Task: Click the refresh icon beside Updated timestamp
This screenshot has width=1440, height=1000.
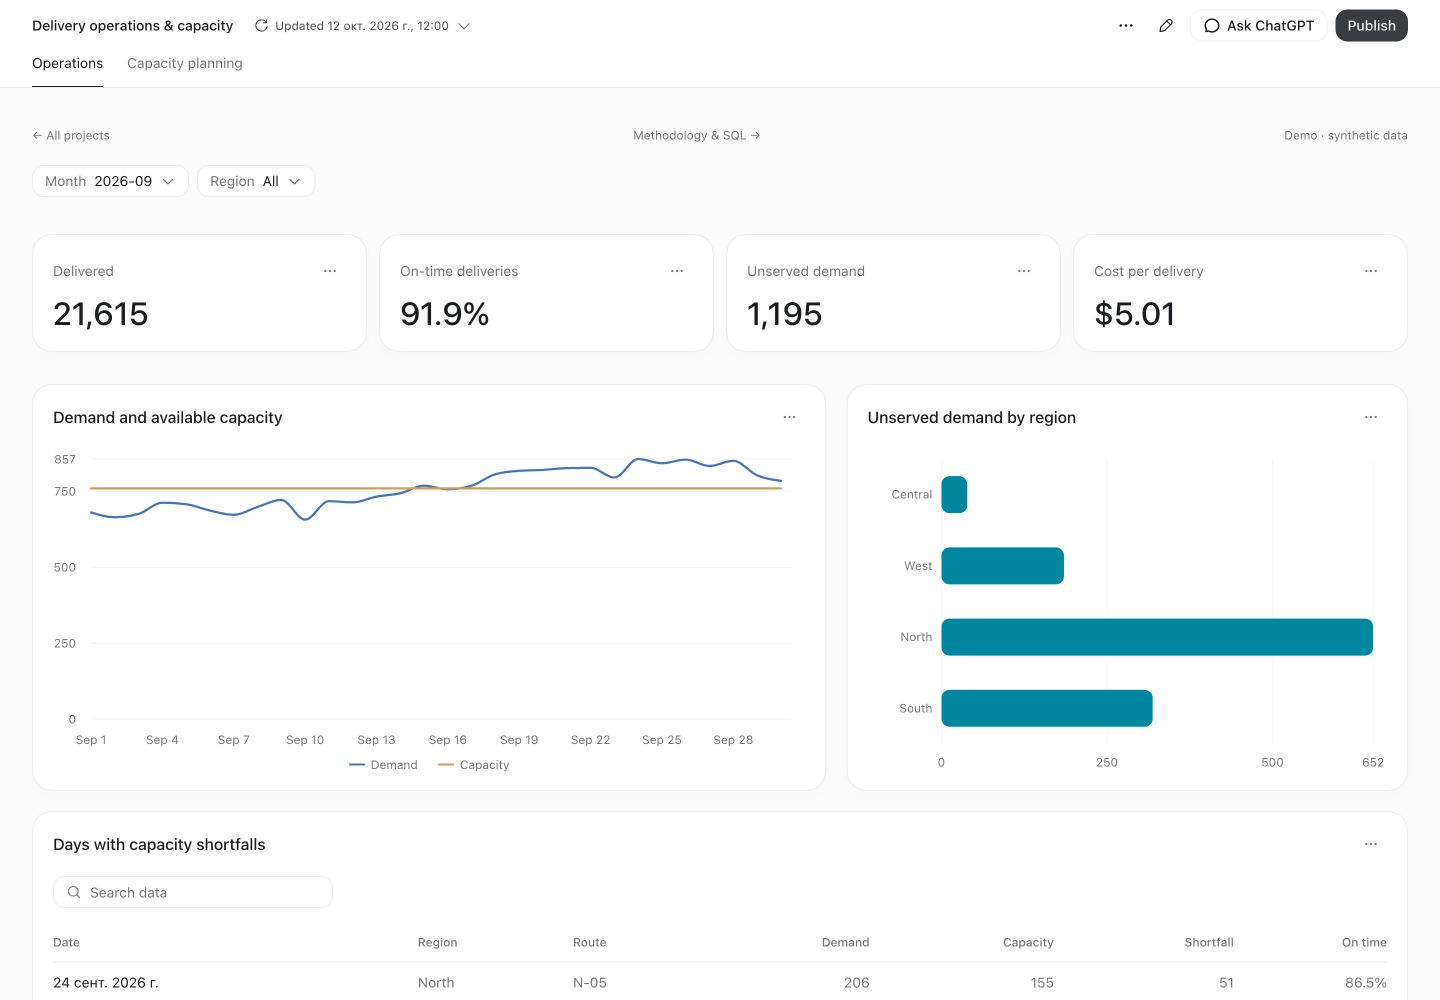Action: (x=261, y=26)
